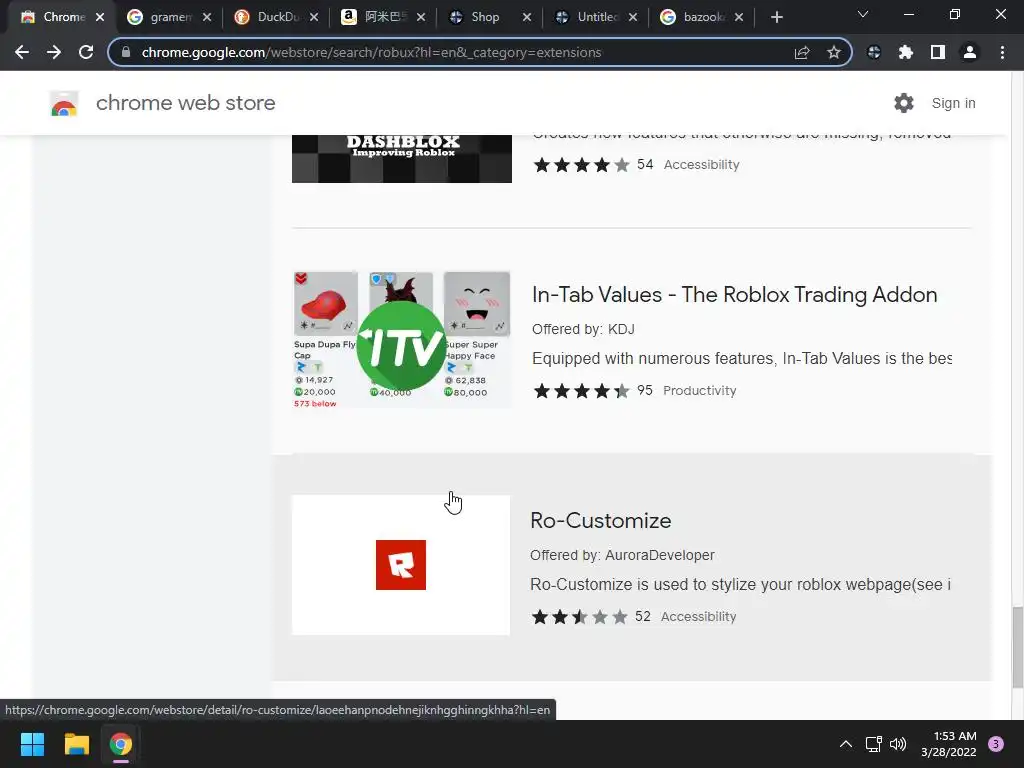Viewport: 1024px width, 768px height.
Task: Toggle the Chrome side panel
Action: pyautogui.click(x=938, y=52)
